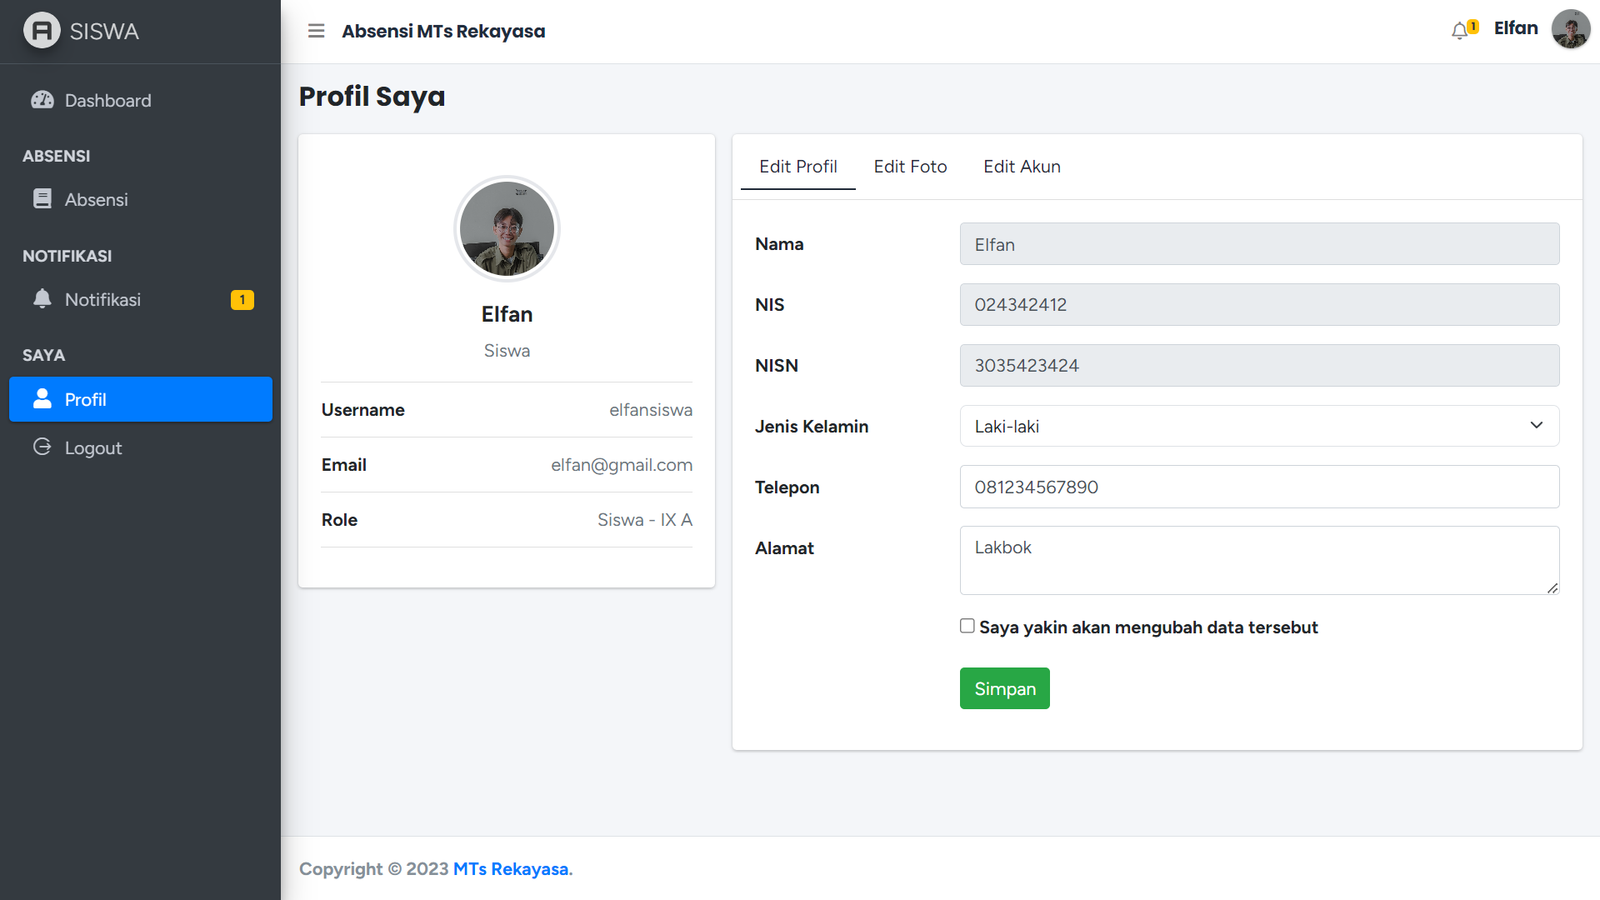Focus the Alamat text area
This screenshot has width=1600, height=900.
click(1258, 560)
